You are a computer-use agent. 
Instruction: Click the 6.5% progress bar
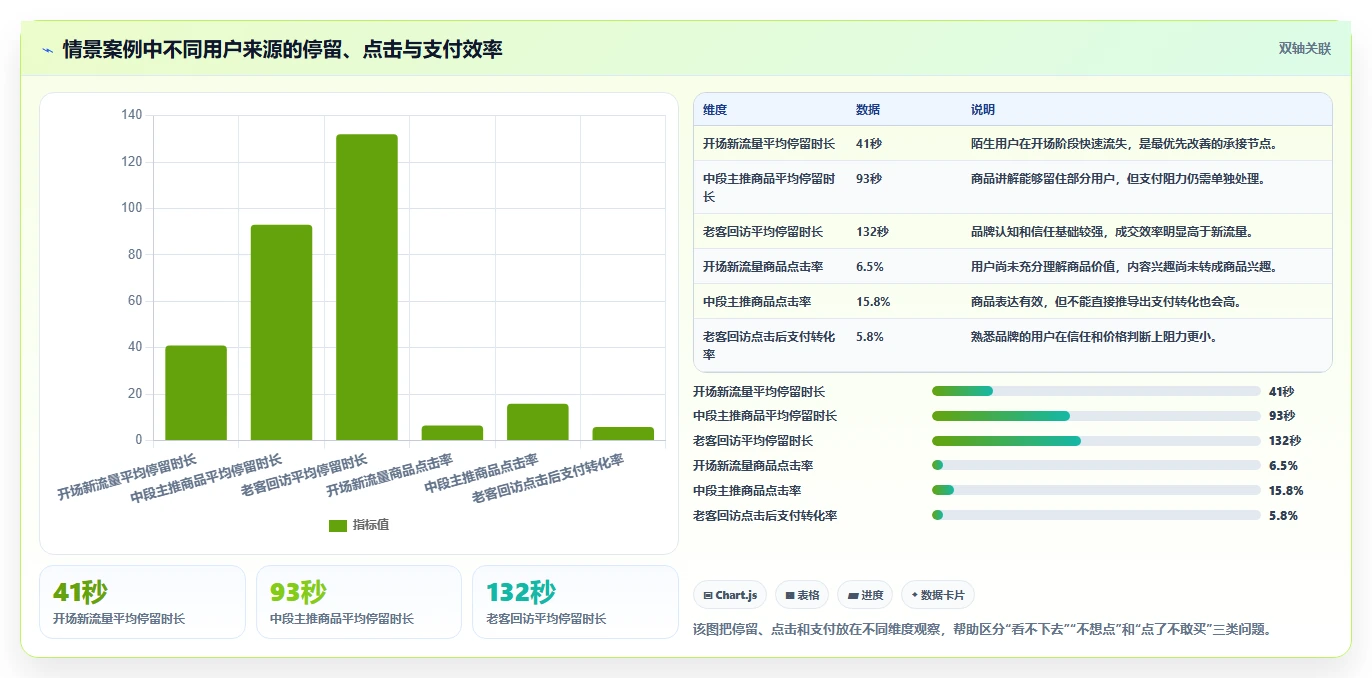[x=1096, y=465]
